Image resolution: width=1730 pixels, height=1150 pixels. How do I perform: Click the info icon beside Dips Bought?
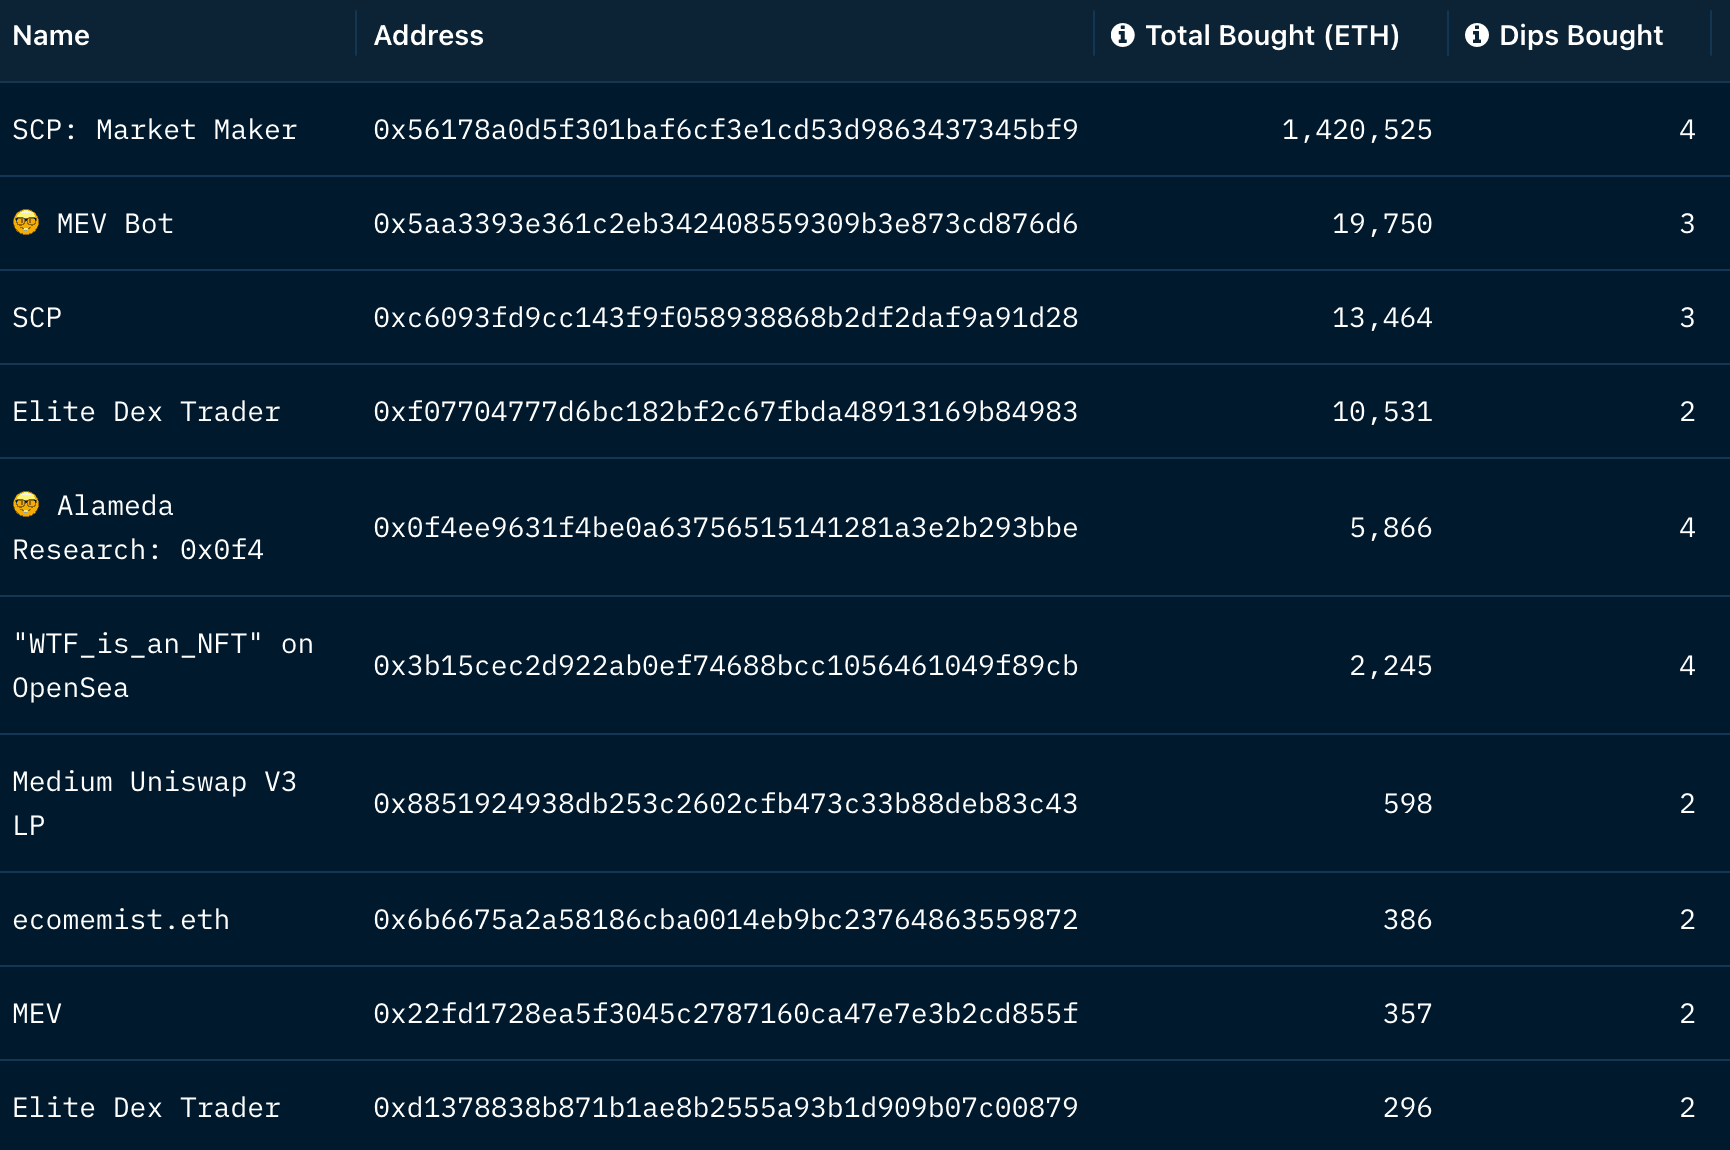(1476, 35)
